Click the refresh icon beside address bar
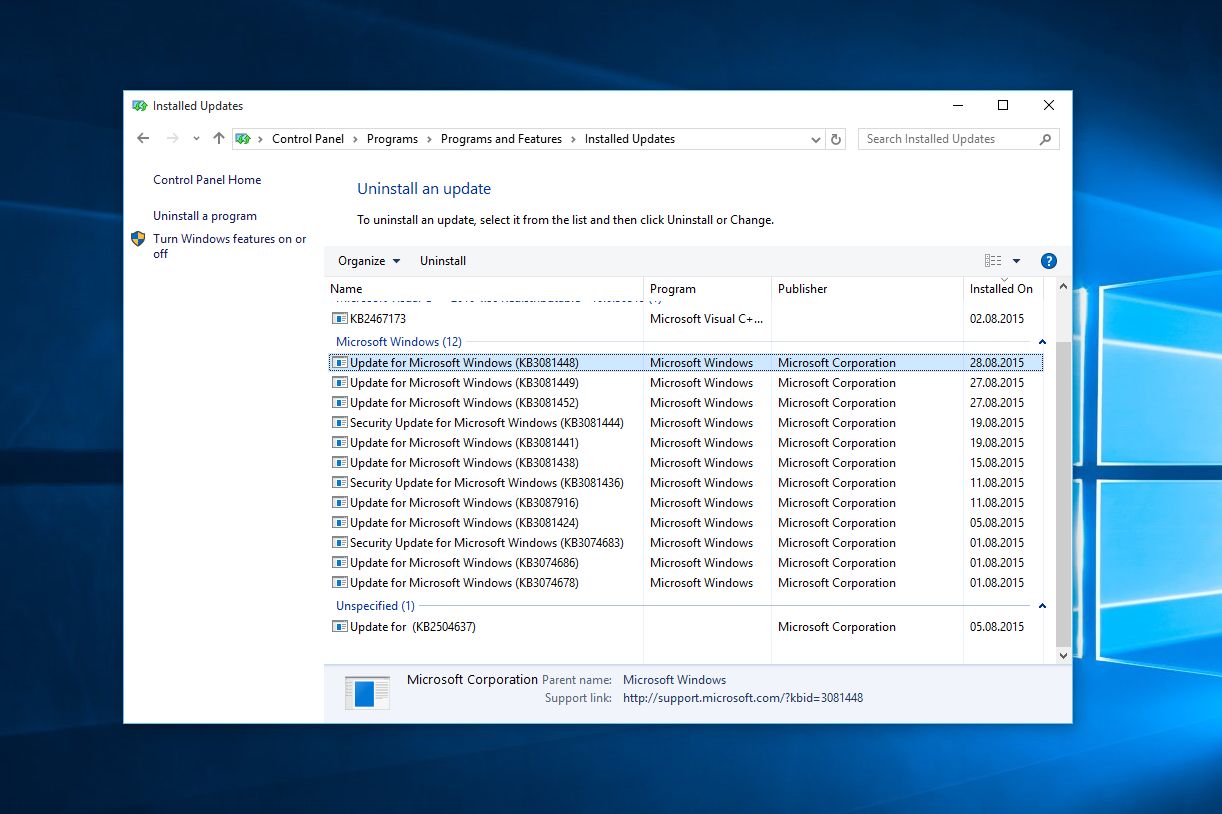Viewport: 1222px width, 814px height. (x=837, y=139)
